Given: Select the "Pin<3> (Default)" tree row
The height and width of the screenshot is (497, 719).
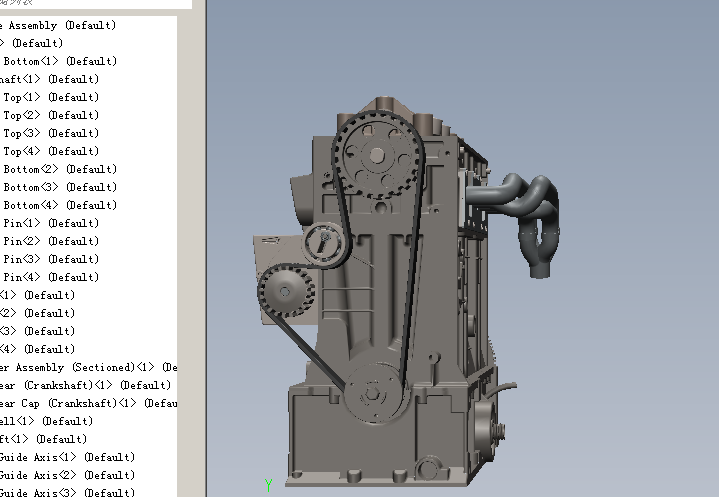Looking at the screenshot, I should [50, 259].
